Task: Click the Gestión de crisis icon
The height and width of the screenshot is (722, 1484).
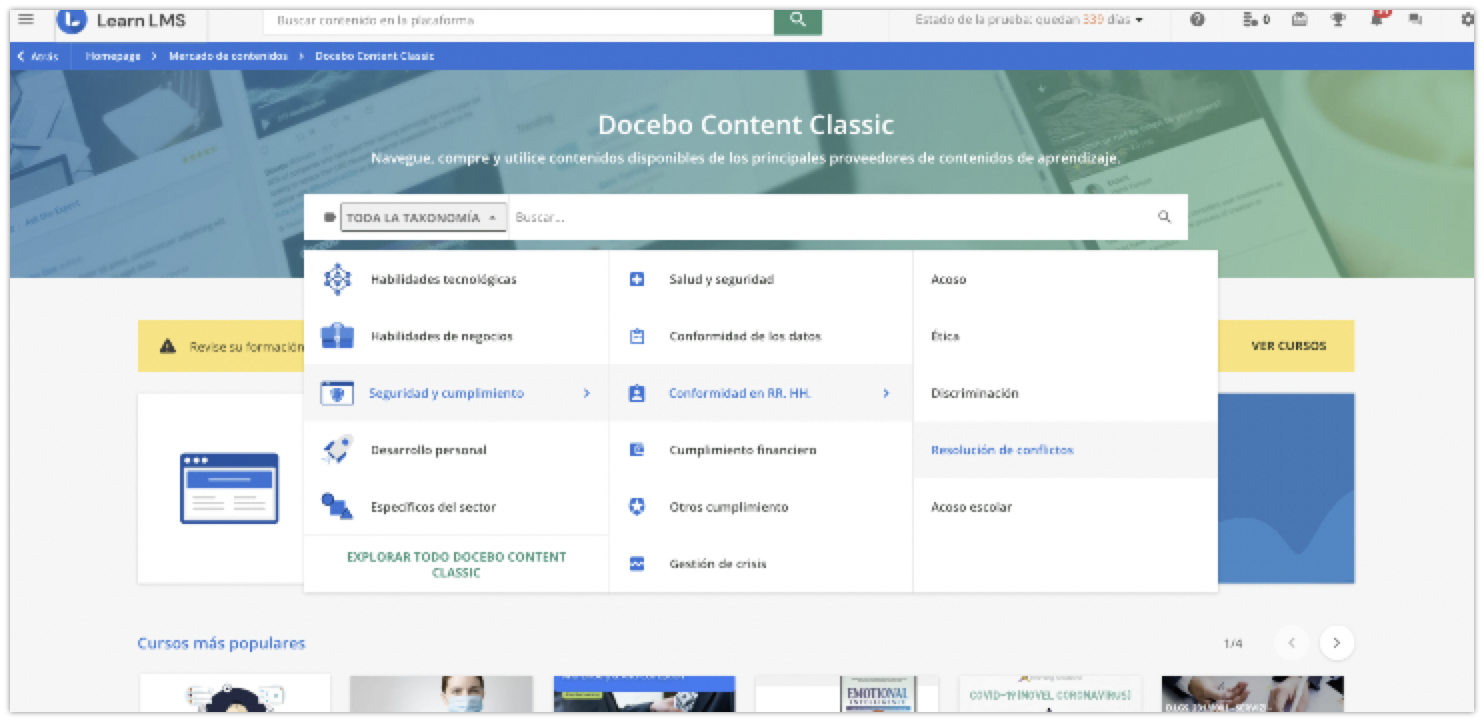Action: 637,564
